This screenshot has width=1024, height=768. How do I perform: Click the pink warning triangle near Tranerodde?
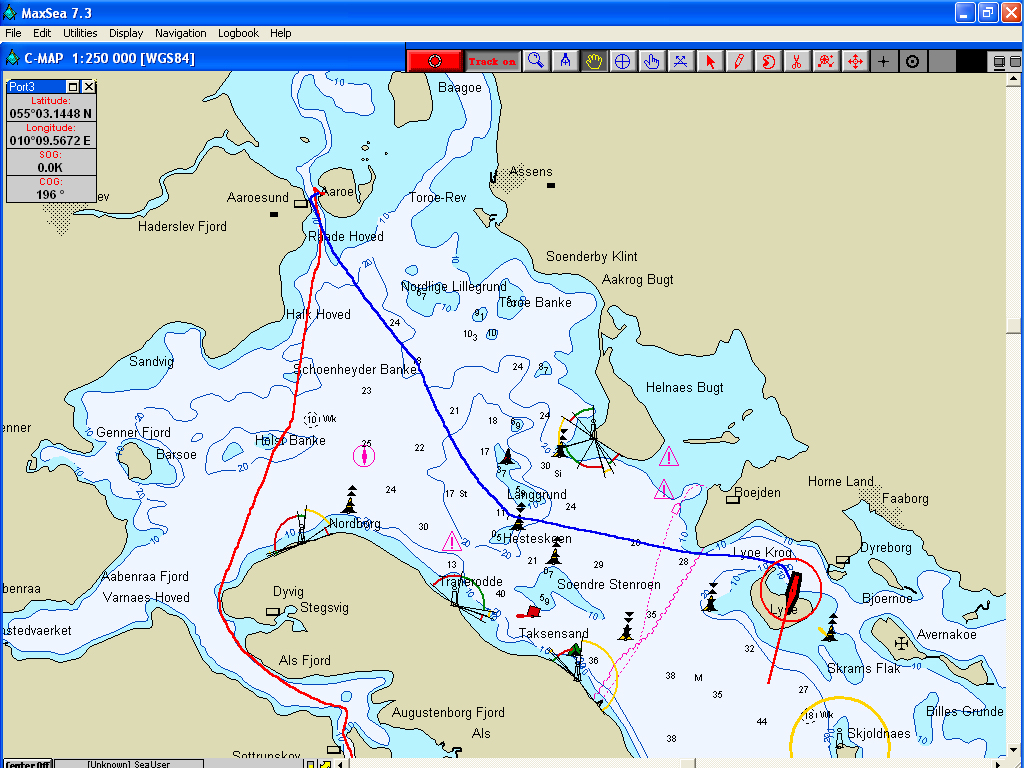pyautogui.click(x=452, y=541)
